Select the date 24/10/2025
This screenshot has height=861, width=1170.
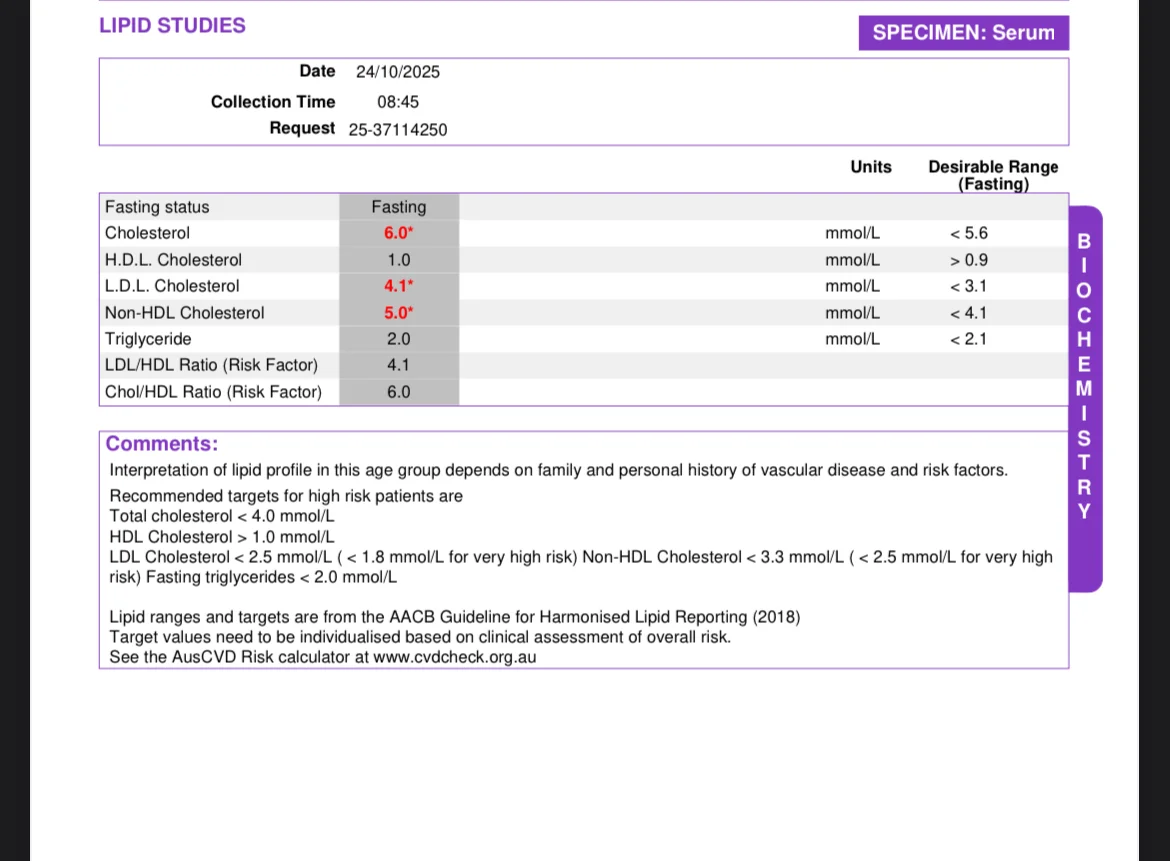pyautogui.click(x=398, y=72)
